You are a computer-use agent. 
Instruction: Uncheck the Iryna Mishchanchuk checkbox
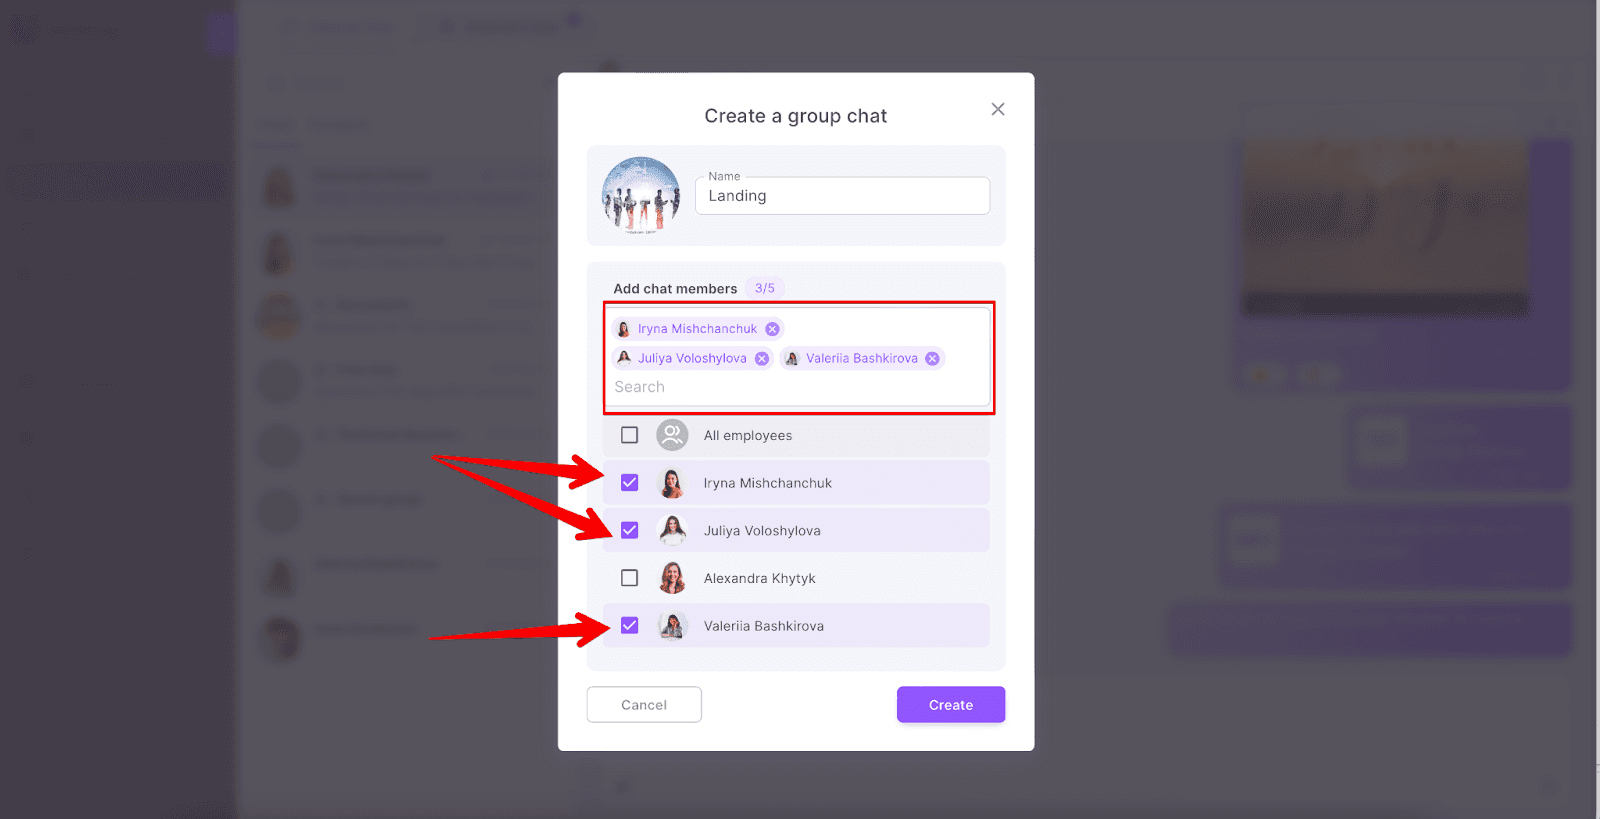coord(629,483)
